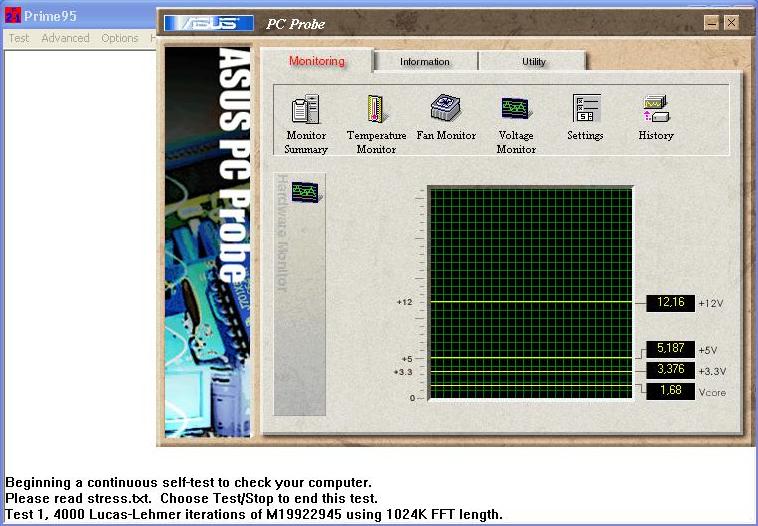This screenshot has height=526, width=758.
Task: Open the Monitor Summary icon
Action: point(306,109)
